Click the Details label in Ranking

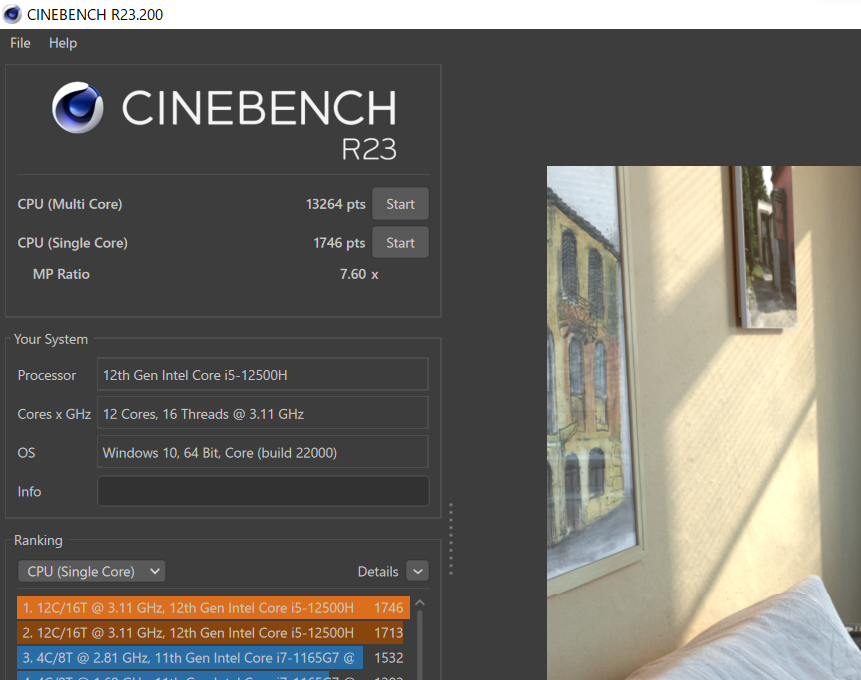pyautogui.click(x=378, y=571)
